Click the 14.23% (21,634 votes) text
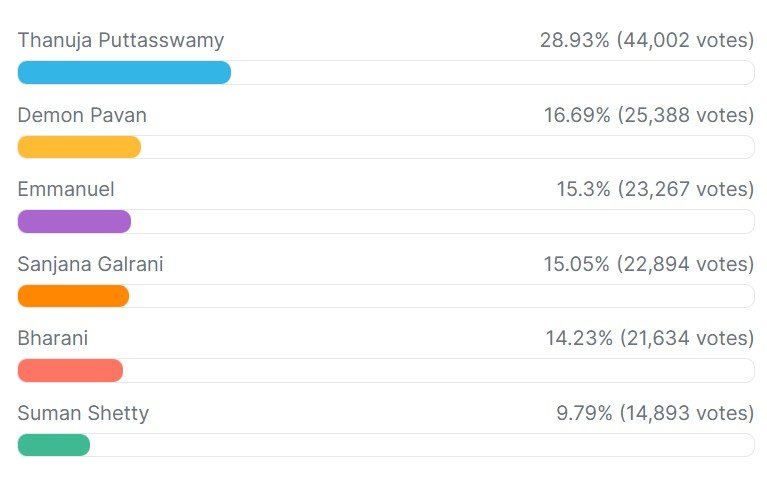767x488 pixels. 649,339
